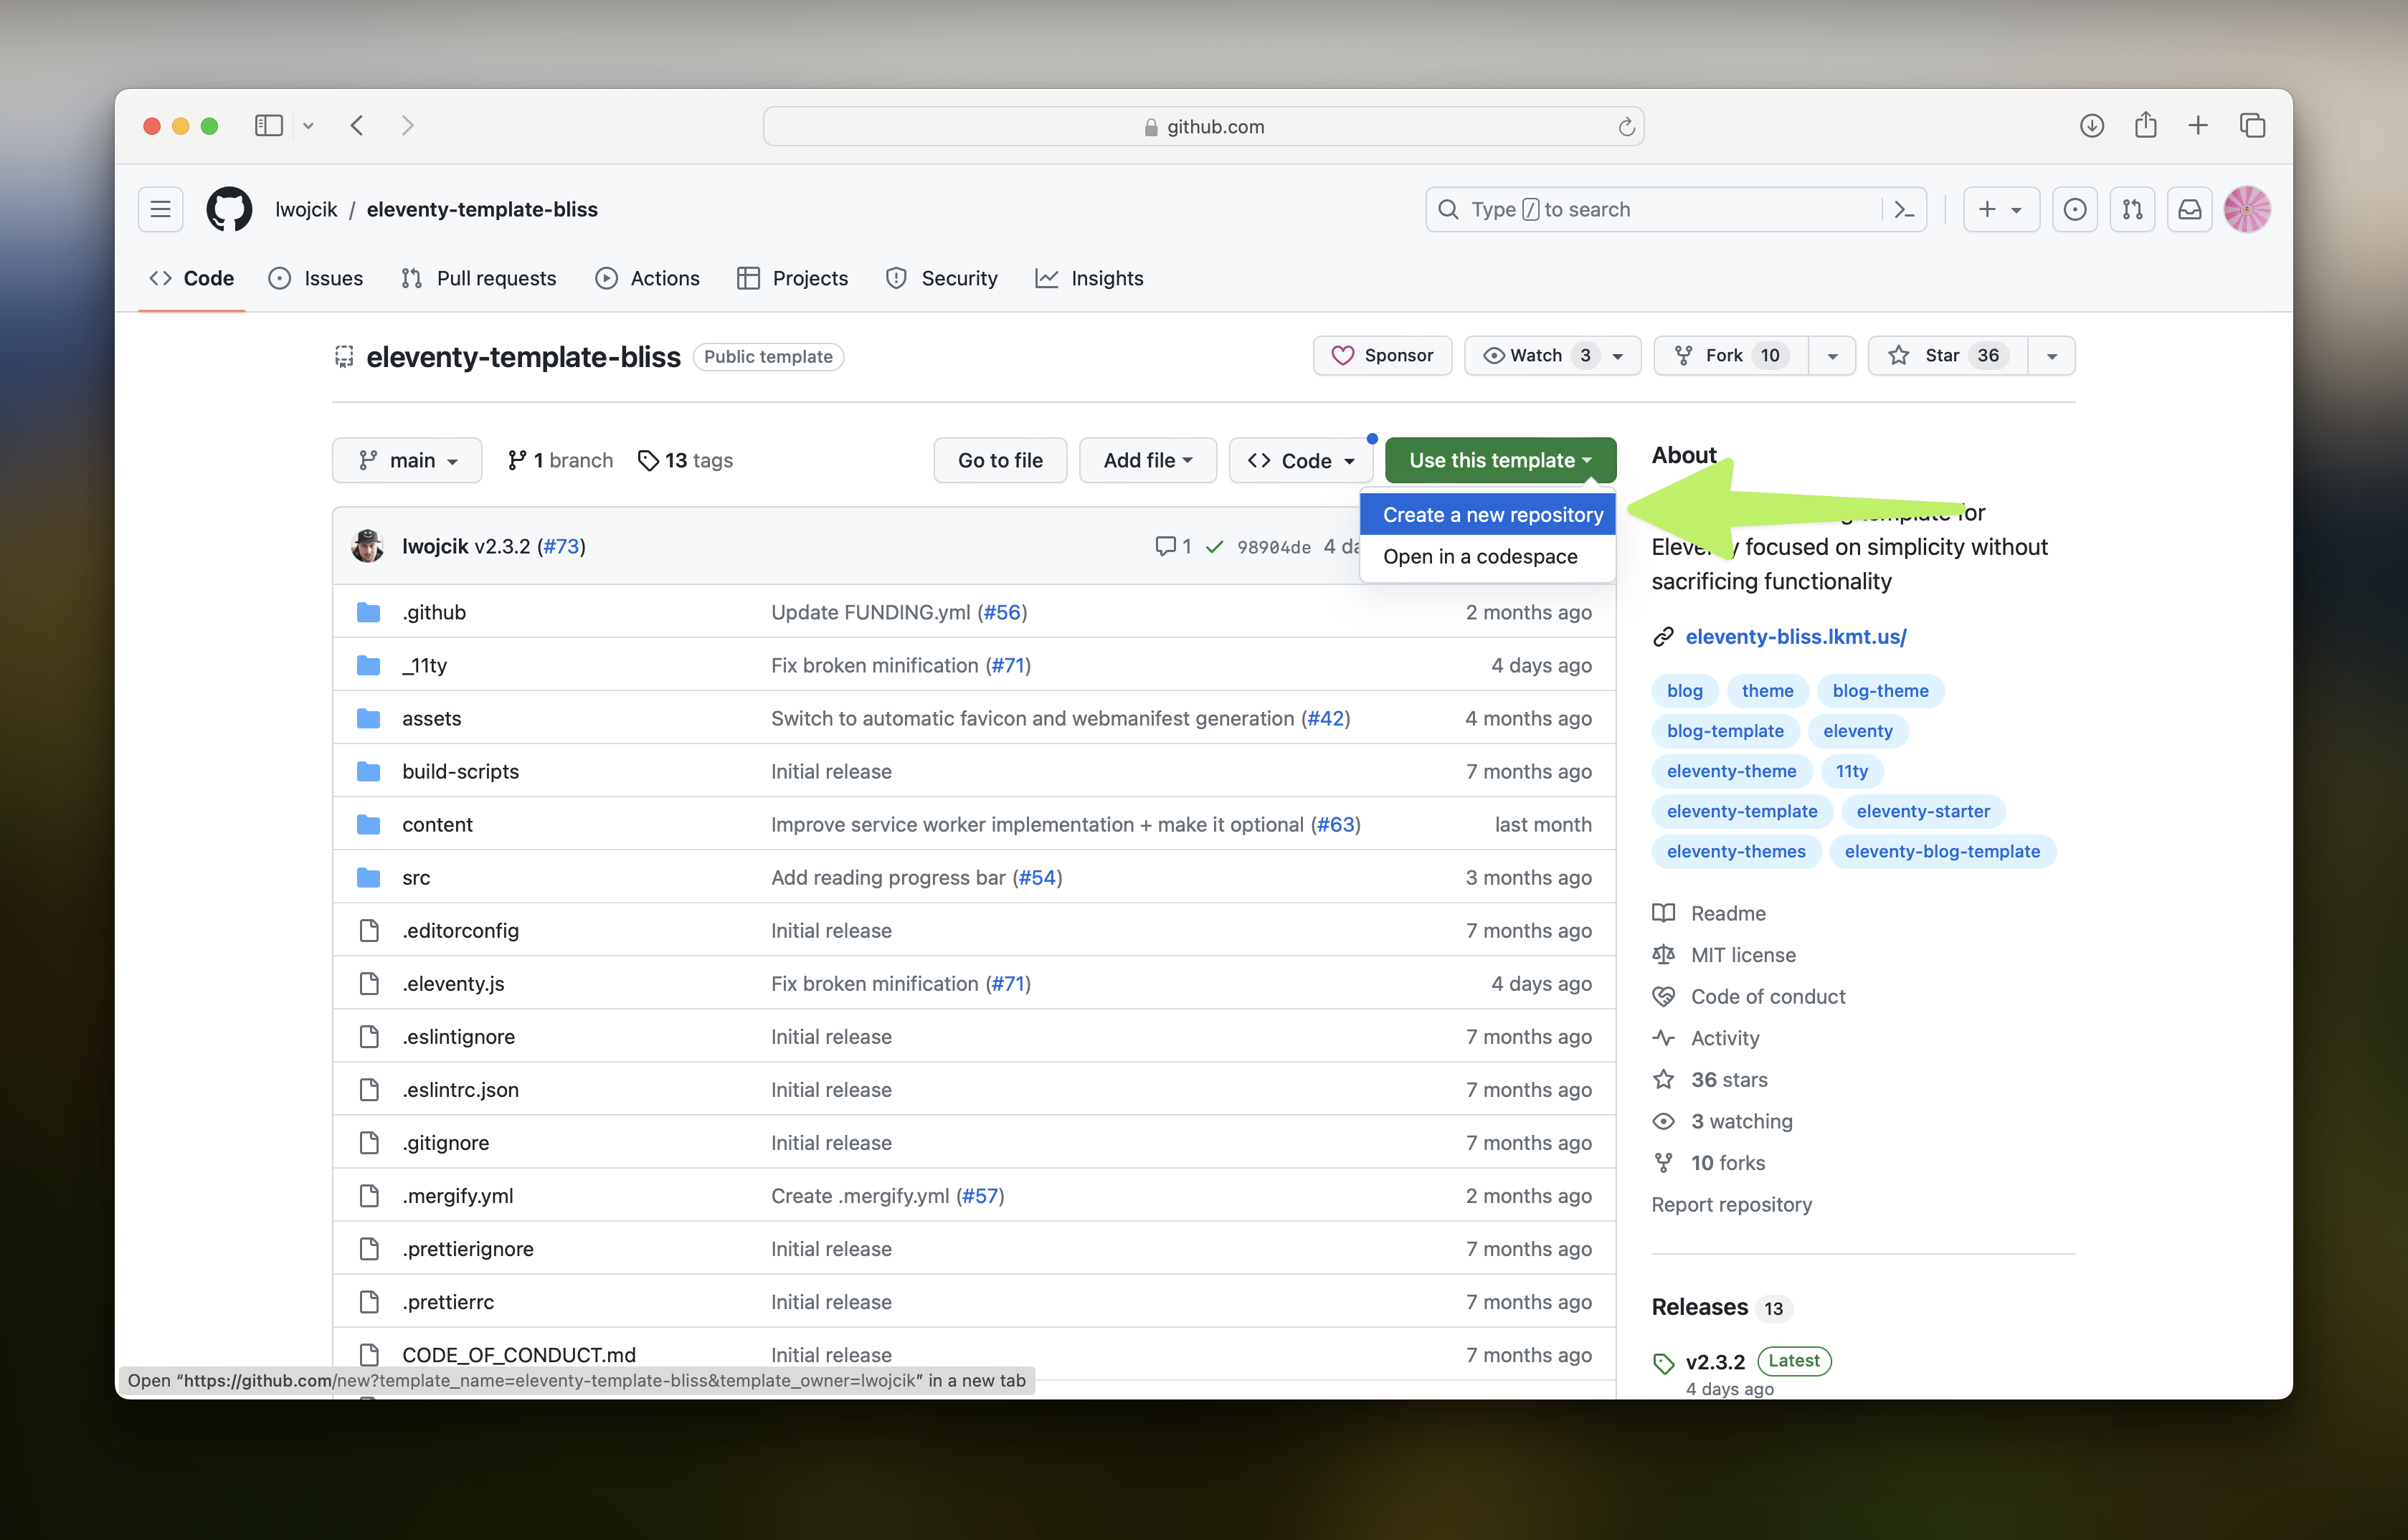Expand the main branch dropdown
2408x1540 pixels.
click(x=407, y=460)
